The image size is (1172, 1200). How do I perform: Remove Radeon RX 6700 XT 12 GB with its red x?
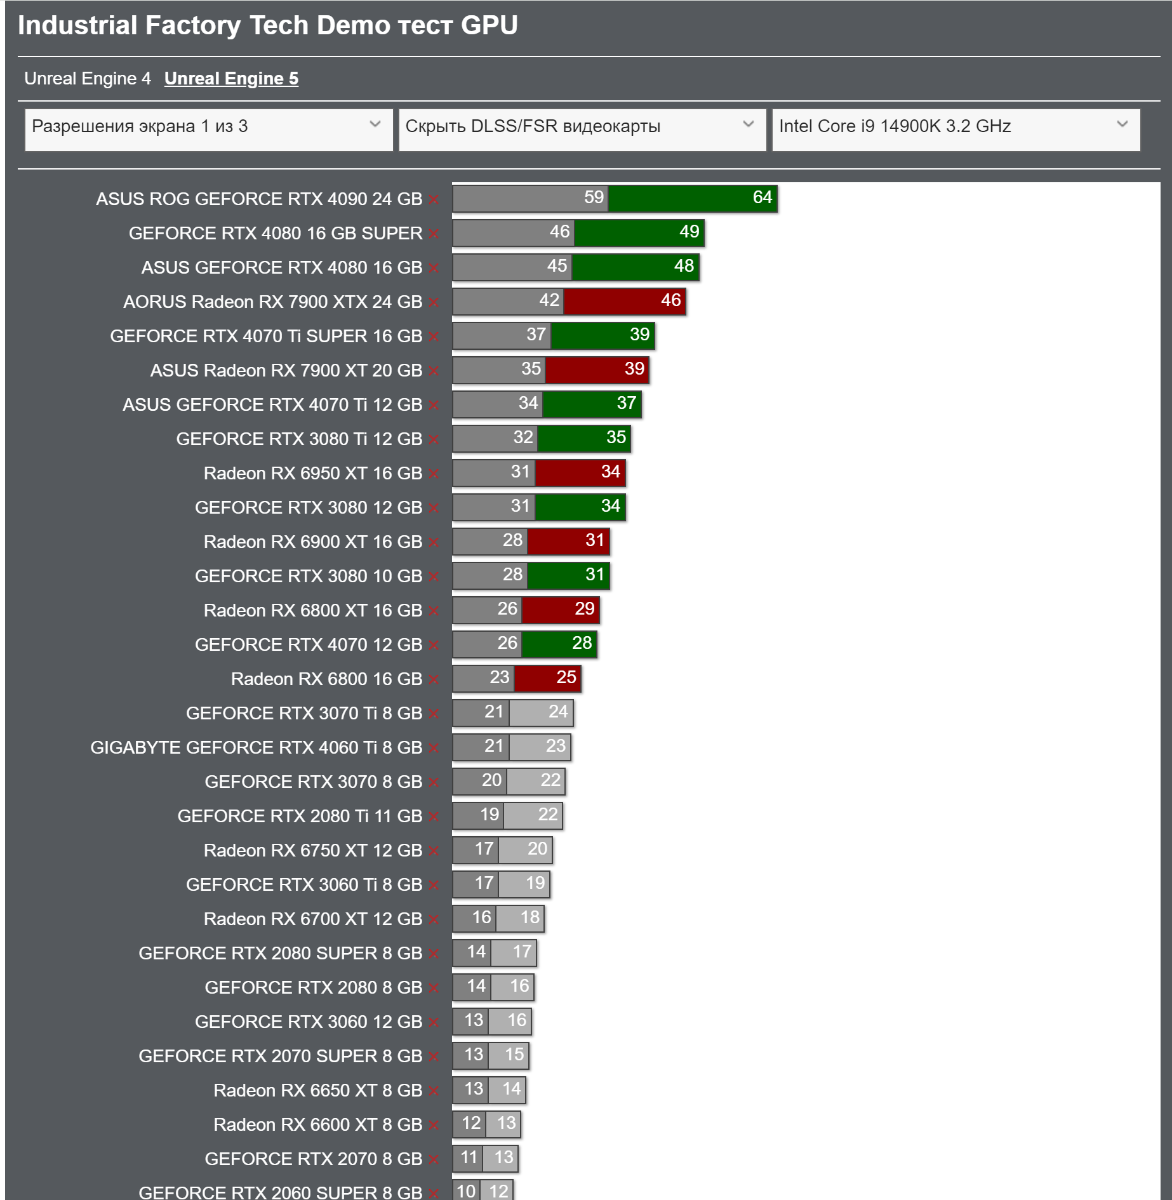pos(435,921)
